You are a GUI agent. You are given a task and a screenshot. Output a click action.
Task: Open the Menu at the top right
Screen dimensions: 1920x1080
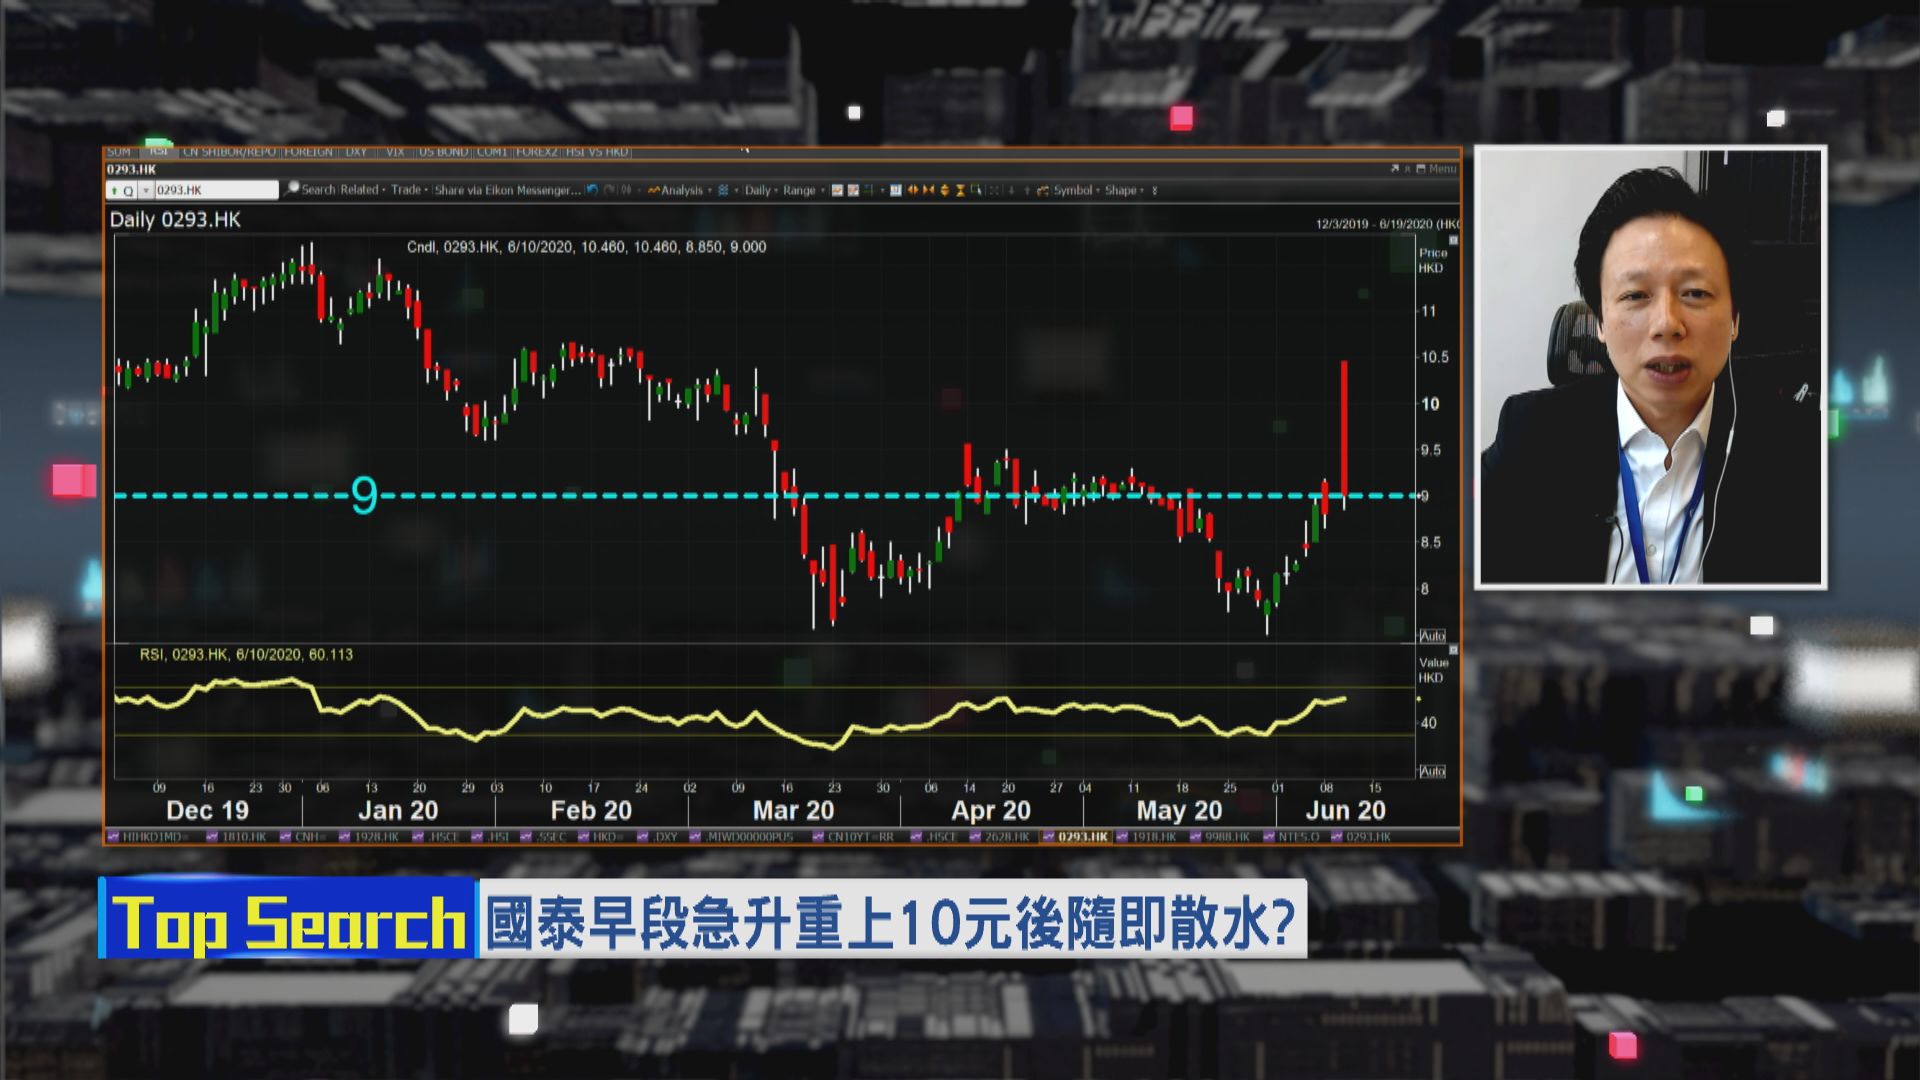pyautogui.click(x=1438, y=168)
